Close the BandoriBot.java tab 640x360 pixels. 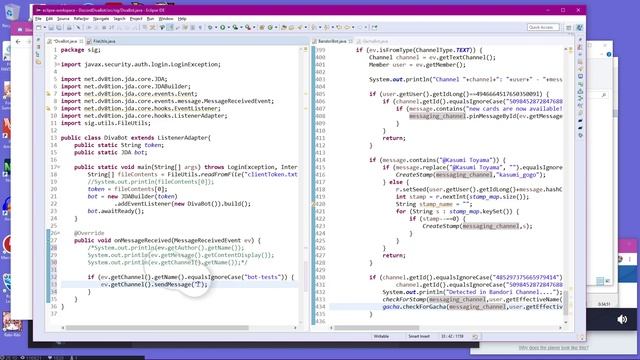pyautogui.click(x=351, y=41)
